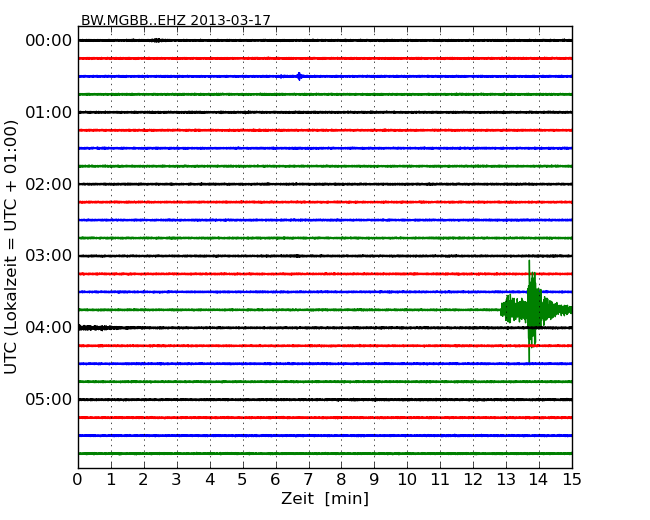Click the 02:00 black trace line
This screenshot has width=650, height=520.
(x=325, y=184)
